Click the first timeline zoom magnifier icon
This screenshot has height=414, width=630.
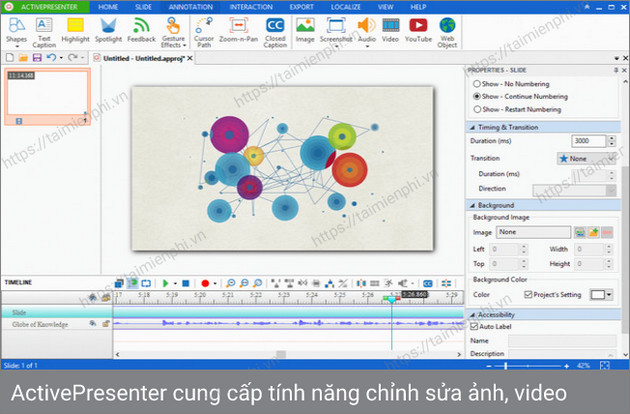point(231,283)
